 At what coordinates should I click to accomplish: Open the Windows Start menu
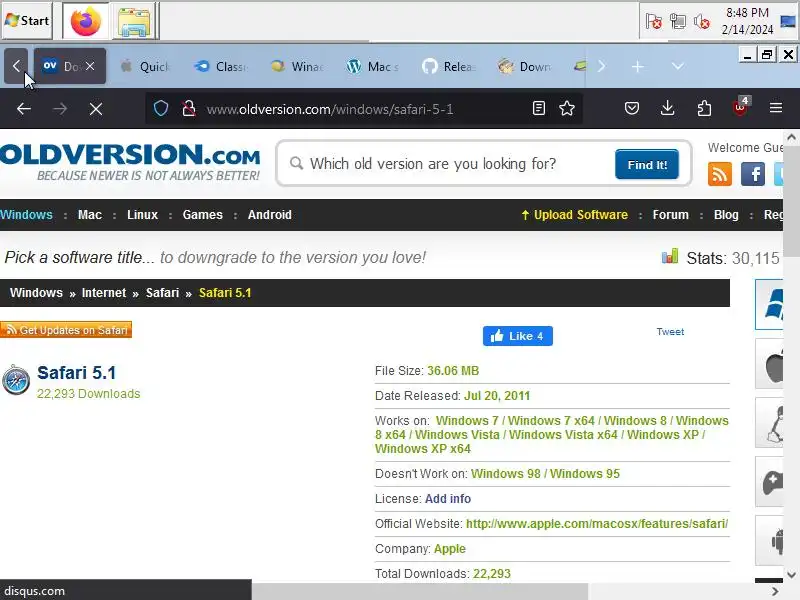tap(27, 21)
